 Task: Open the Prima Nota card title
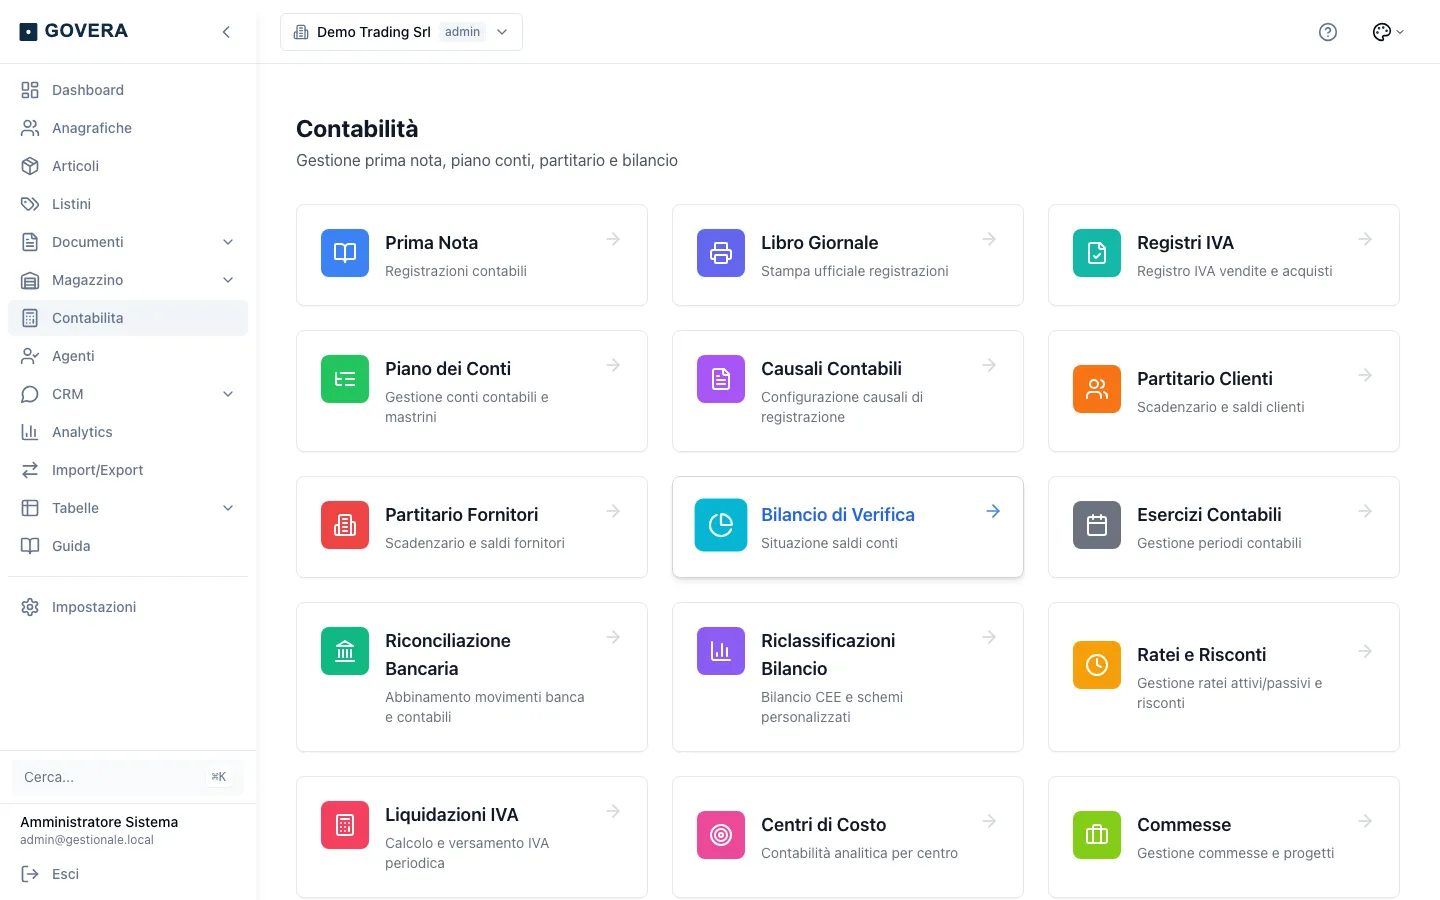[x=431, y=243]
